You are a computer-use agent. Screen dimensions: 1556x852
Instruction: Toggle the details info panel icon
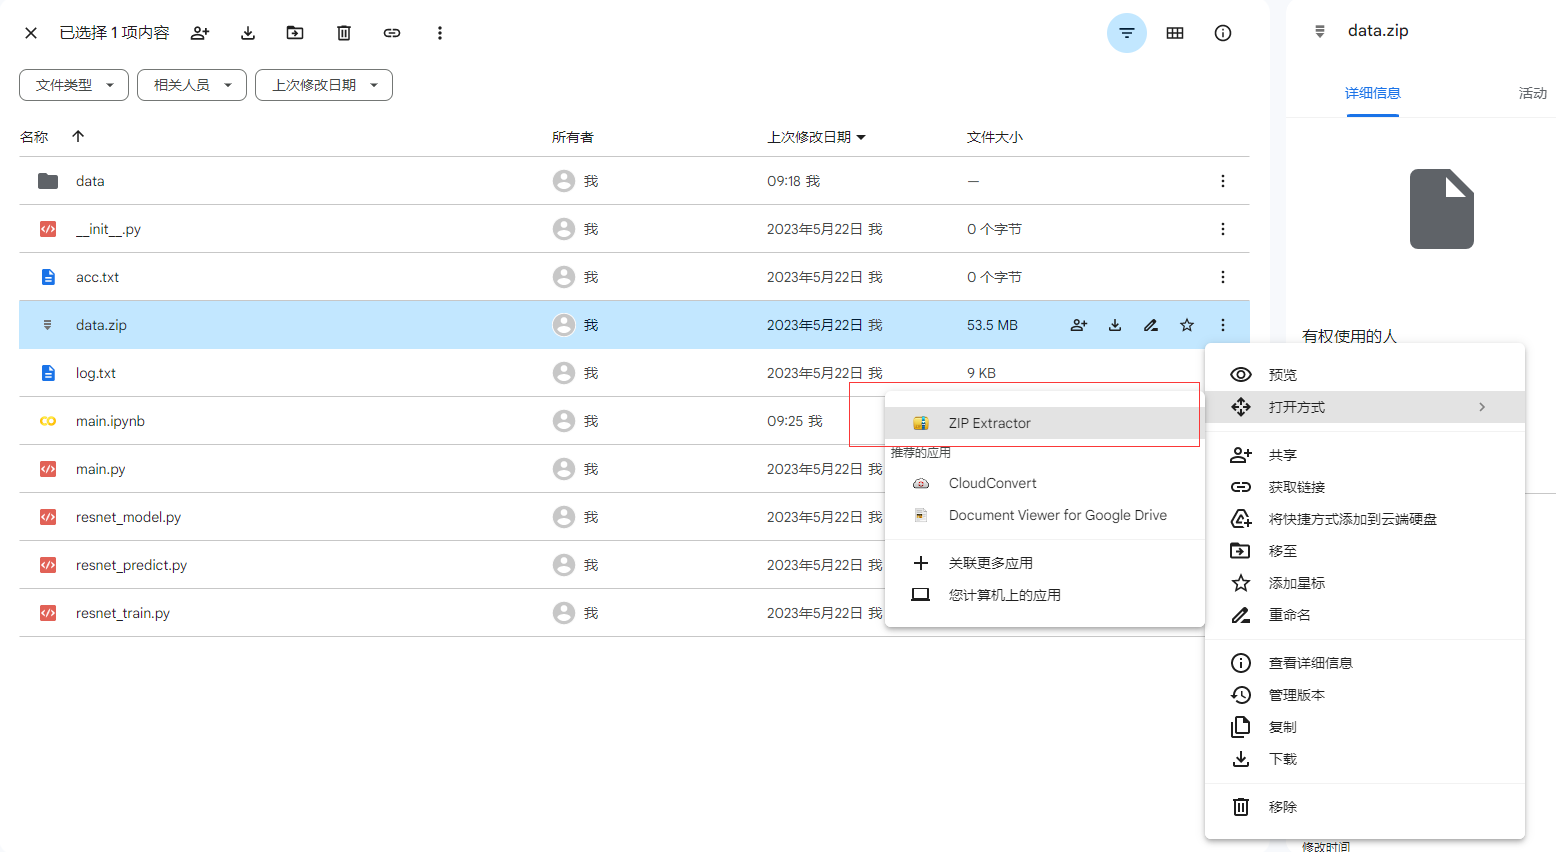tap(1223, 33)
